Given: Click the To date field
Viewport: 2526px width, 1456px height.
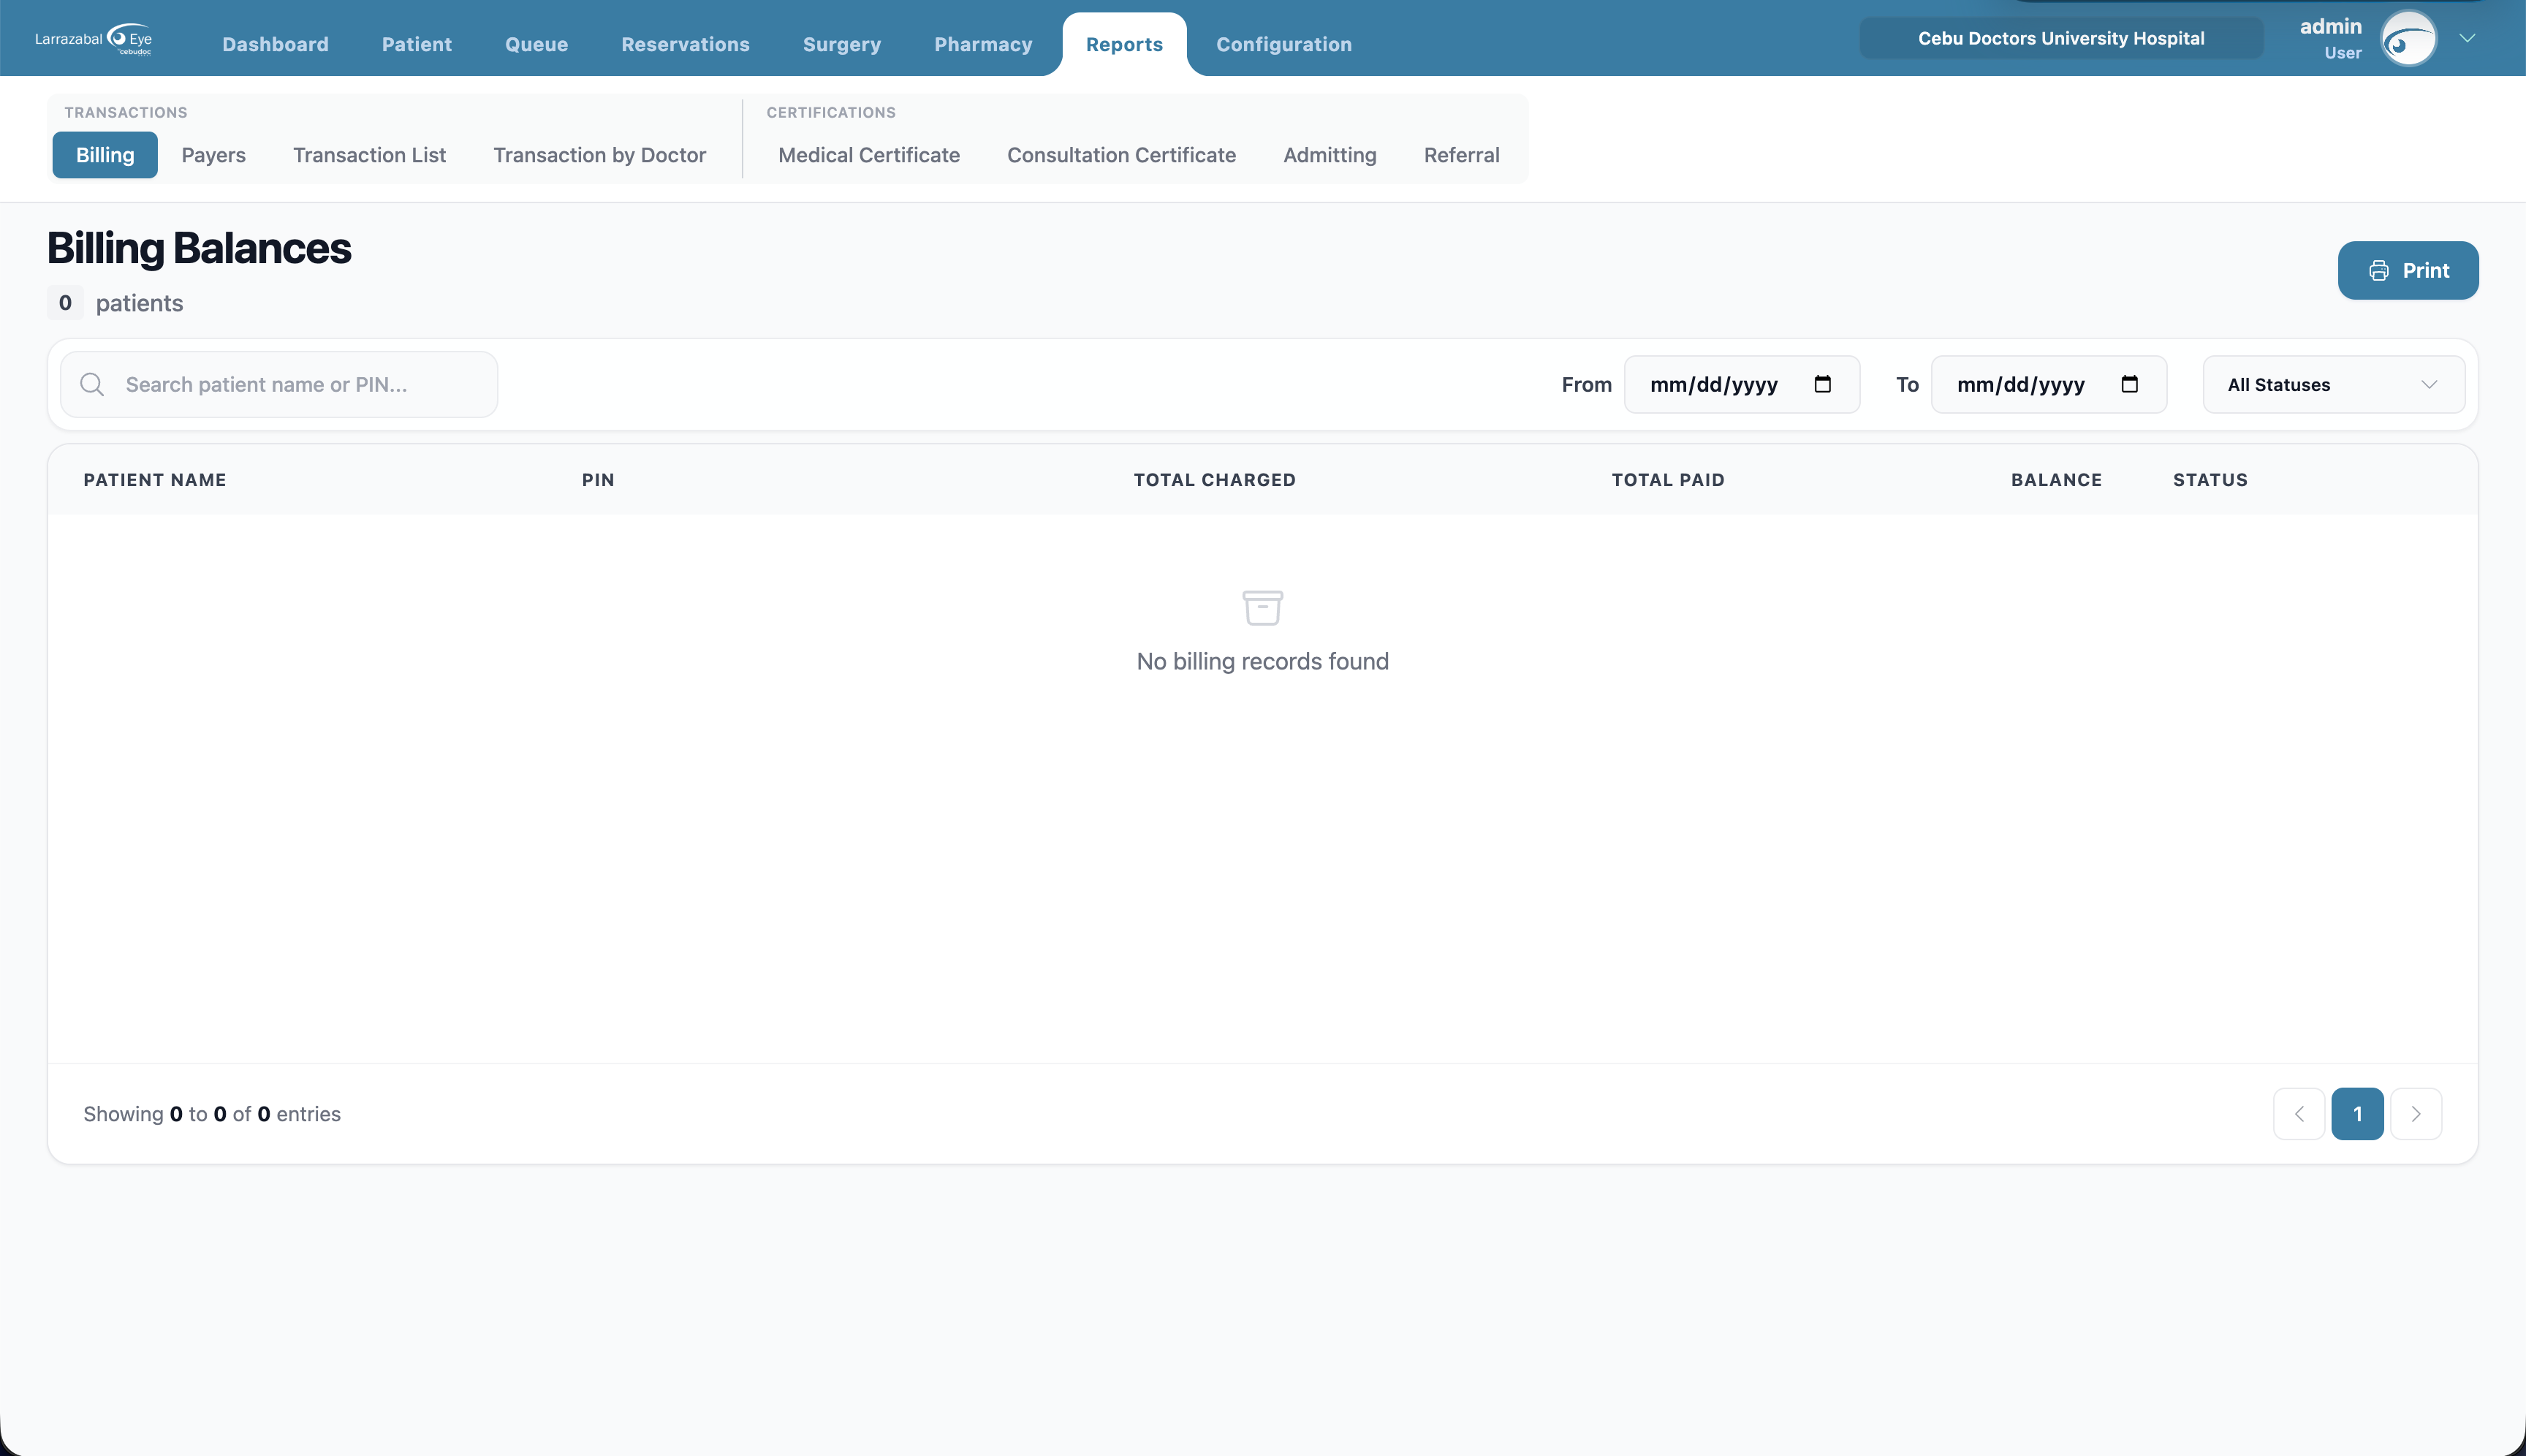Looking at the screenshot, I should 2048,385.
